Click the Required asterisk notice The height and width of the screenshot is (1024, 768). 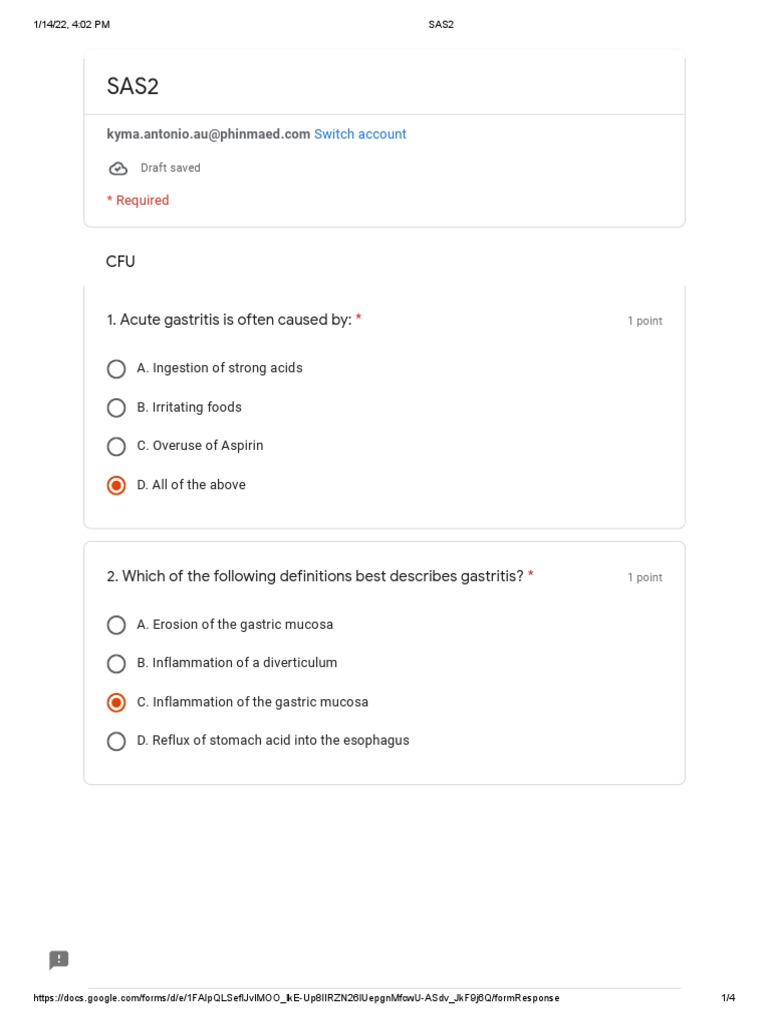[x=138, y=200]
